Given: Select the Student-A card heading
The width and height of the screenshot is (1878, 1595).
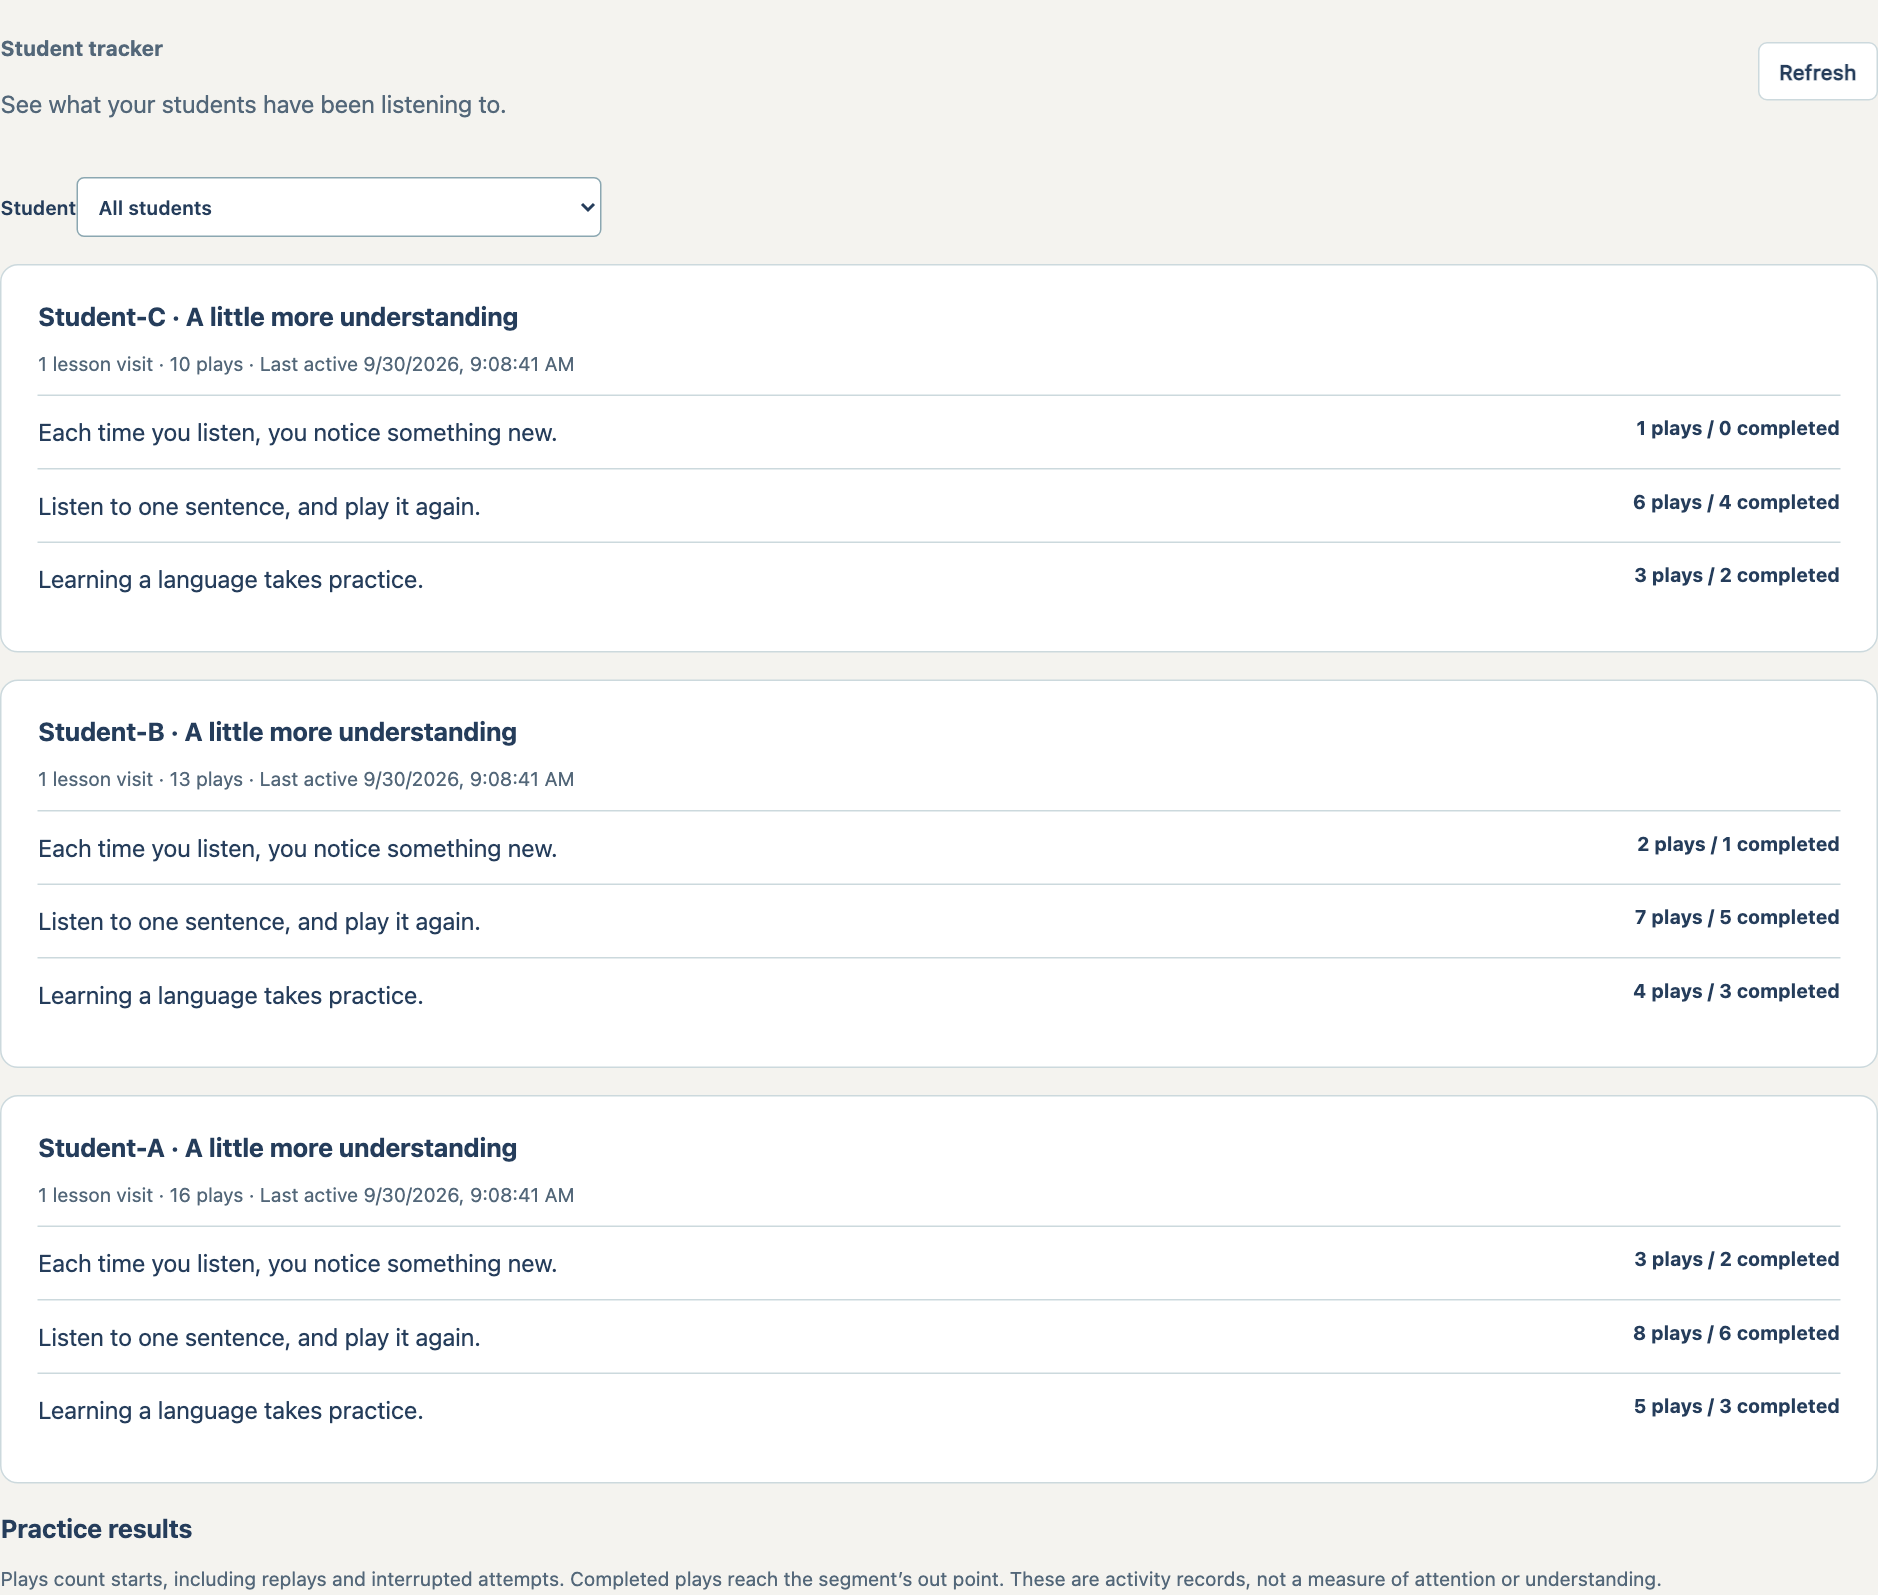Looking at the screenshot, I should [x=277, y=1148].
